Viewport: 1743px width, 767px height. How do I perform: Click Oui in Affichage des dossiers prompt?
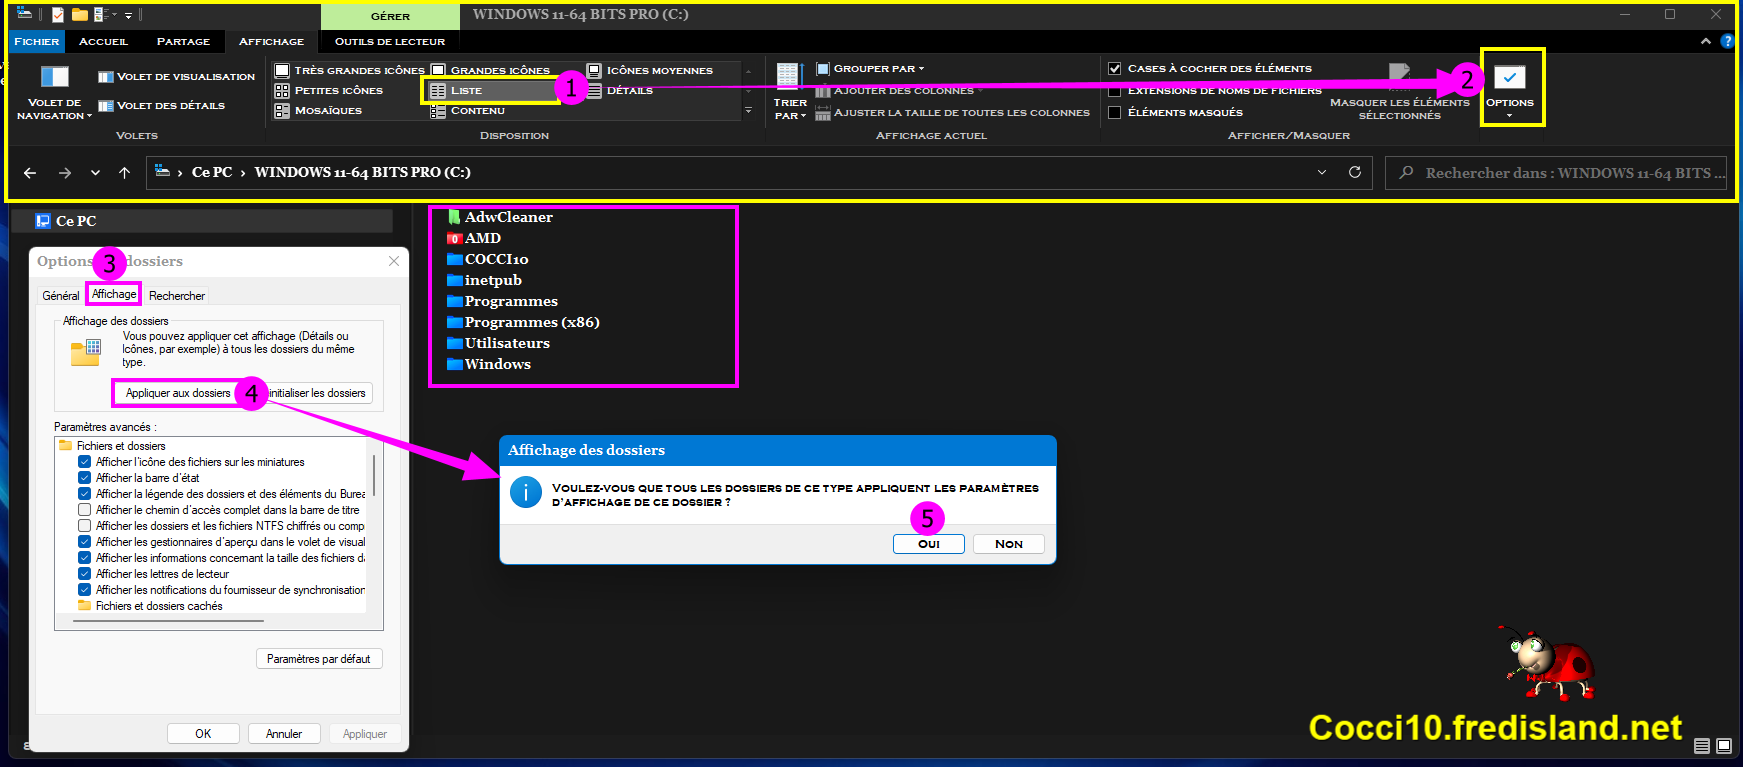[x=929, y=544]
